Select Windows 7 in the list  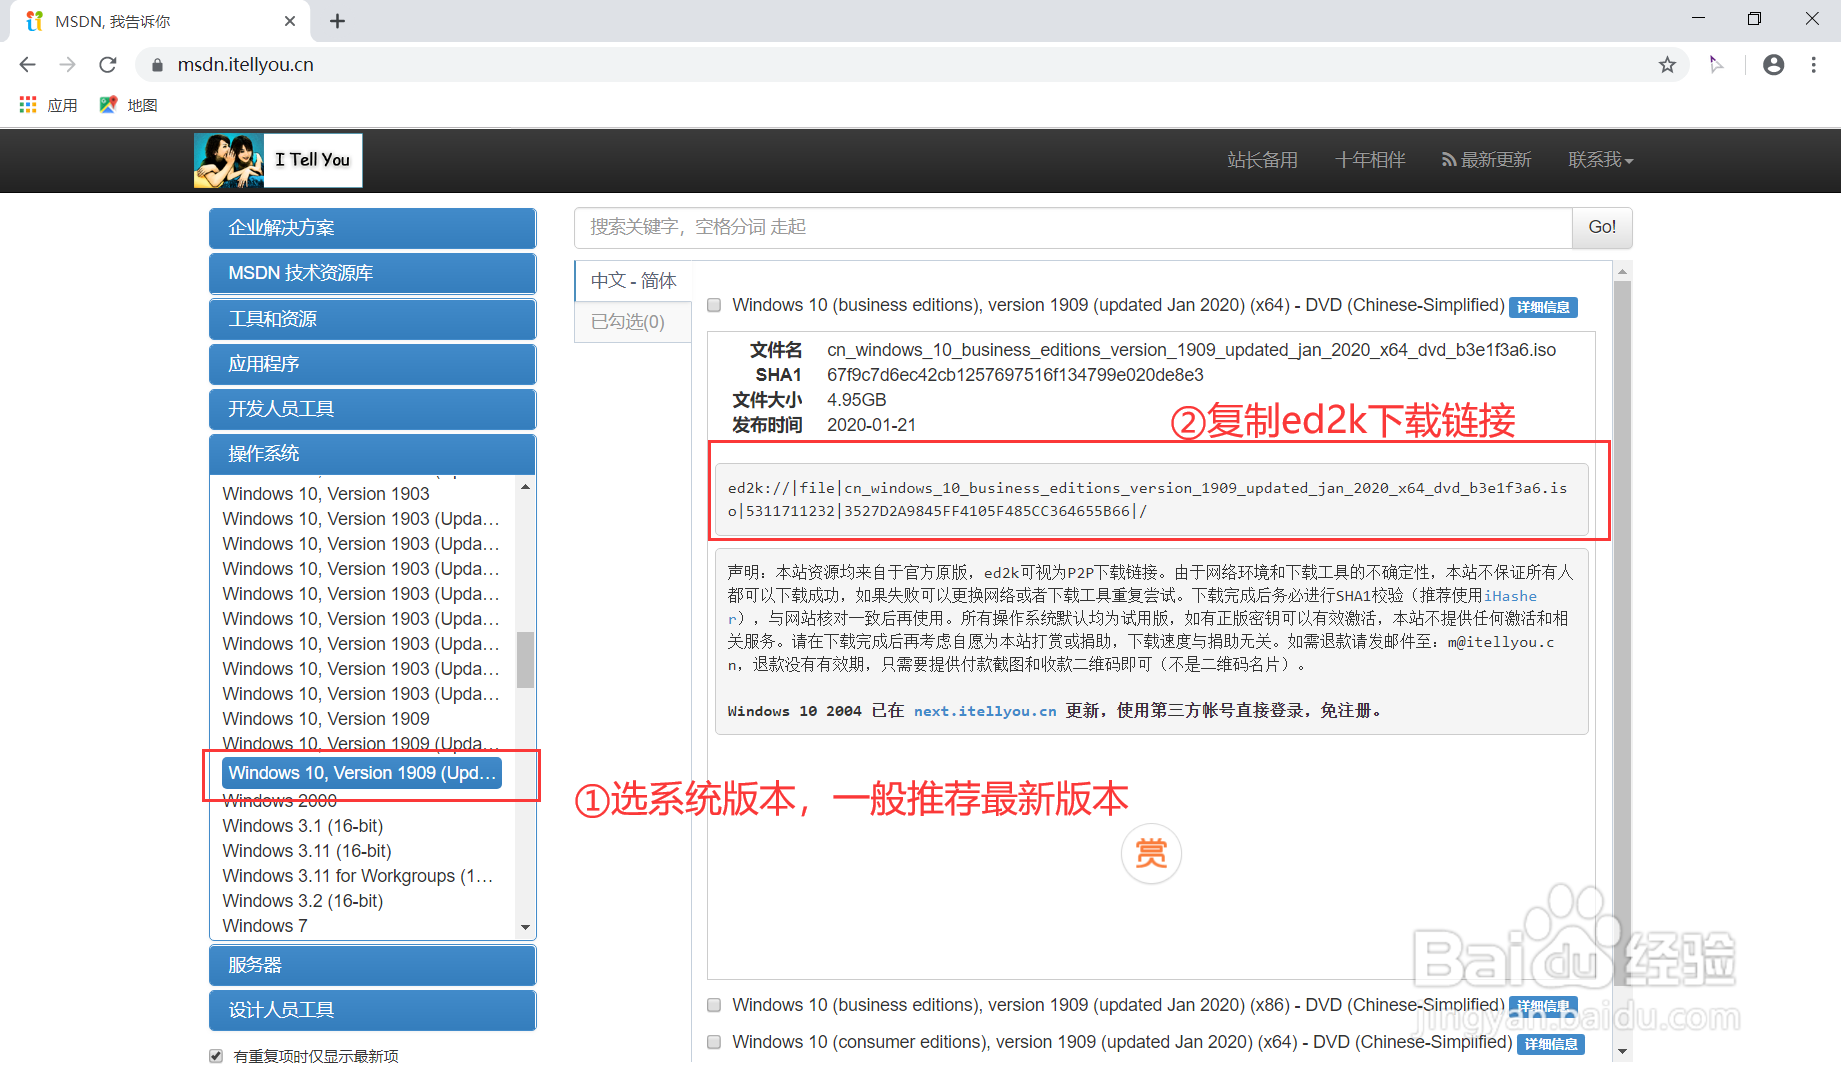click(265, 926)
